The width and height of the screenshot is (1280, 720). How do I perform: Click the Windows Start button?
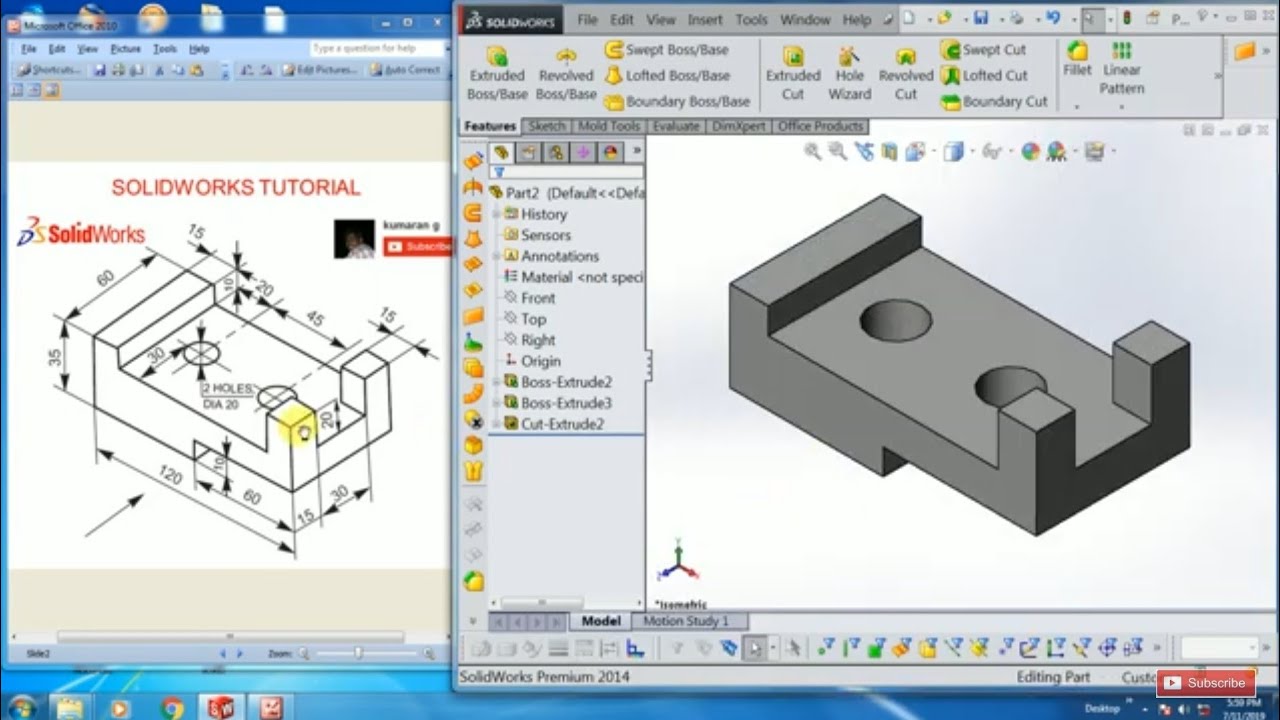[x=21, y=708]
